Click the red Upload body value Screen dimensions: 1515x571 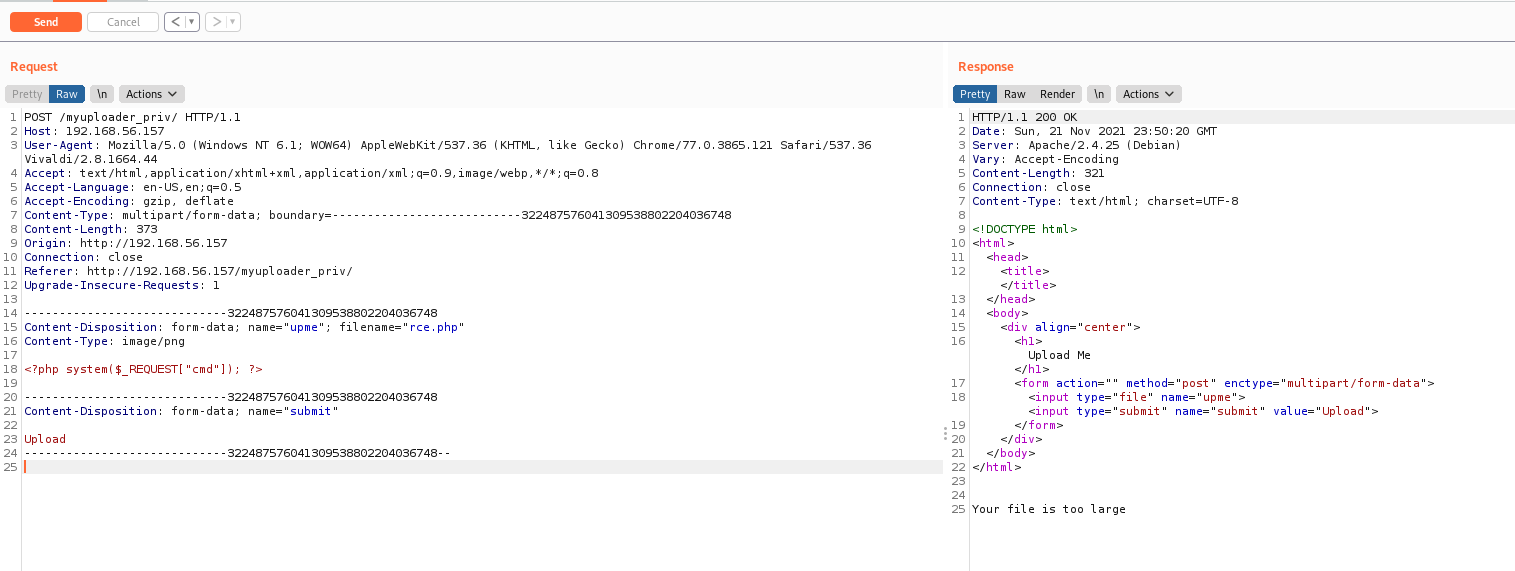click(45, 439)
